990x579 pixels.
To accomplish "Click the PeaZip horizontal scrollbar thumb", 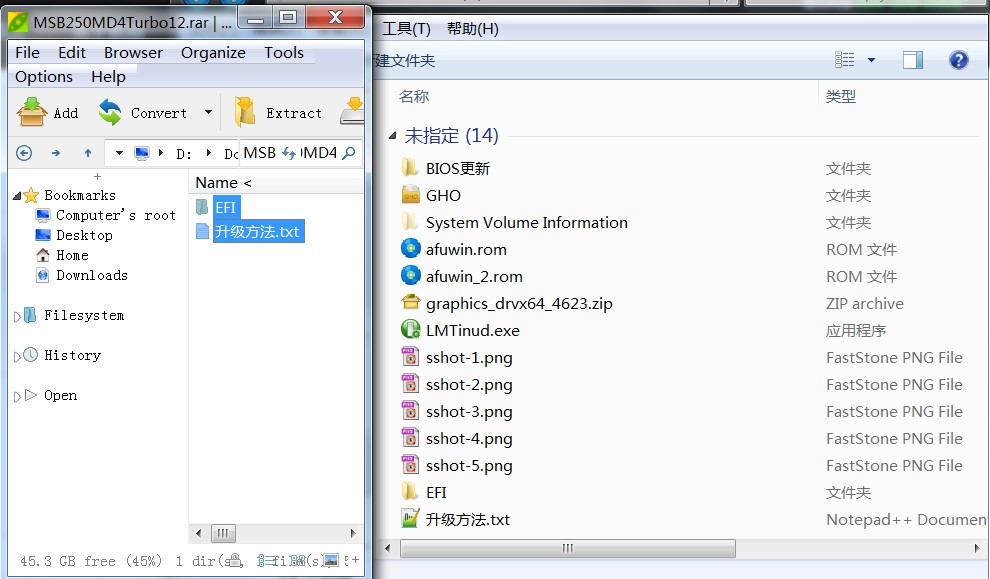I will point(223,533).
